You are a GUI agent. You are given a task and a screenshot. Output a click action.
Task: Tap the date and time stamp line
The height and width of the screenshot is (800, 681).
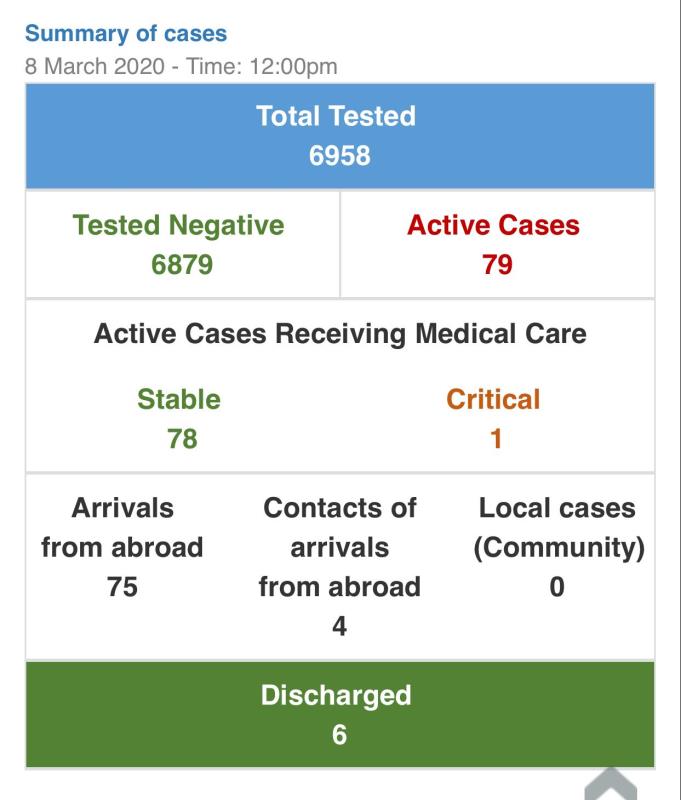(x=181, y=67)
